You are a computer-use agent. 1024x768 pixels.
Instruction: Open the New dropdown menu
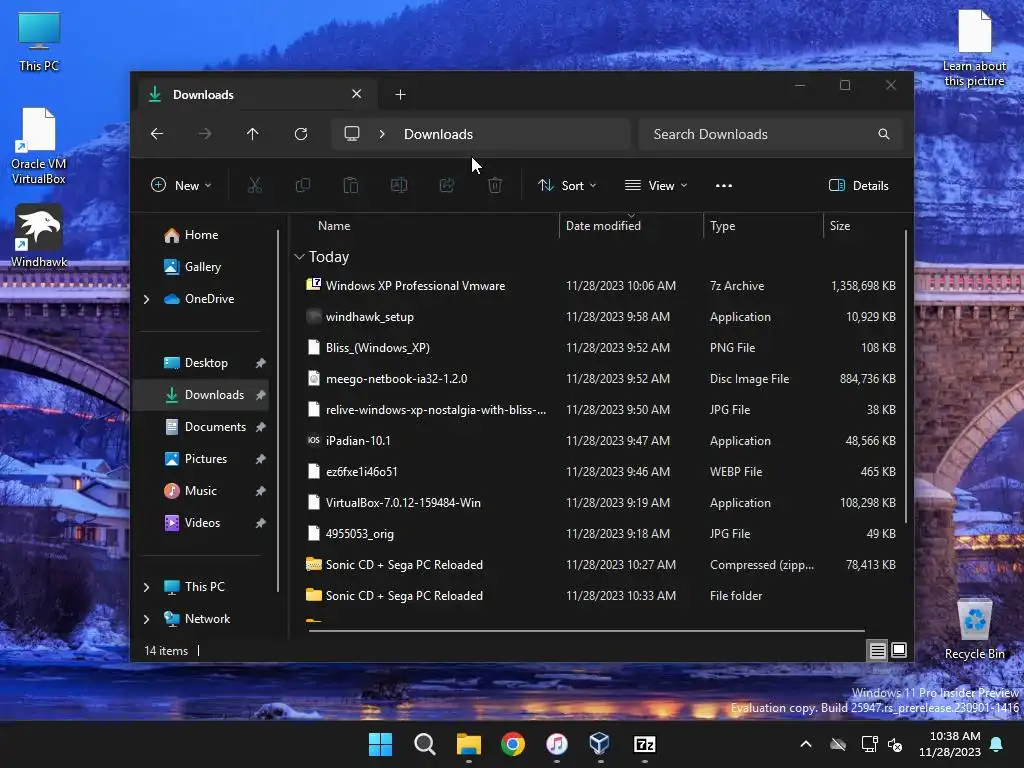click(181, 185)
